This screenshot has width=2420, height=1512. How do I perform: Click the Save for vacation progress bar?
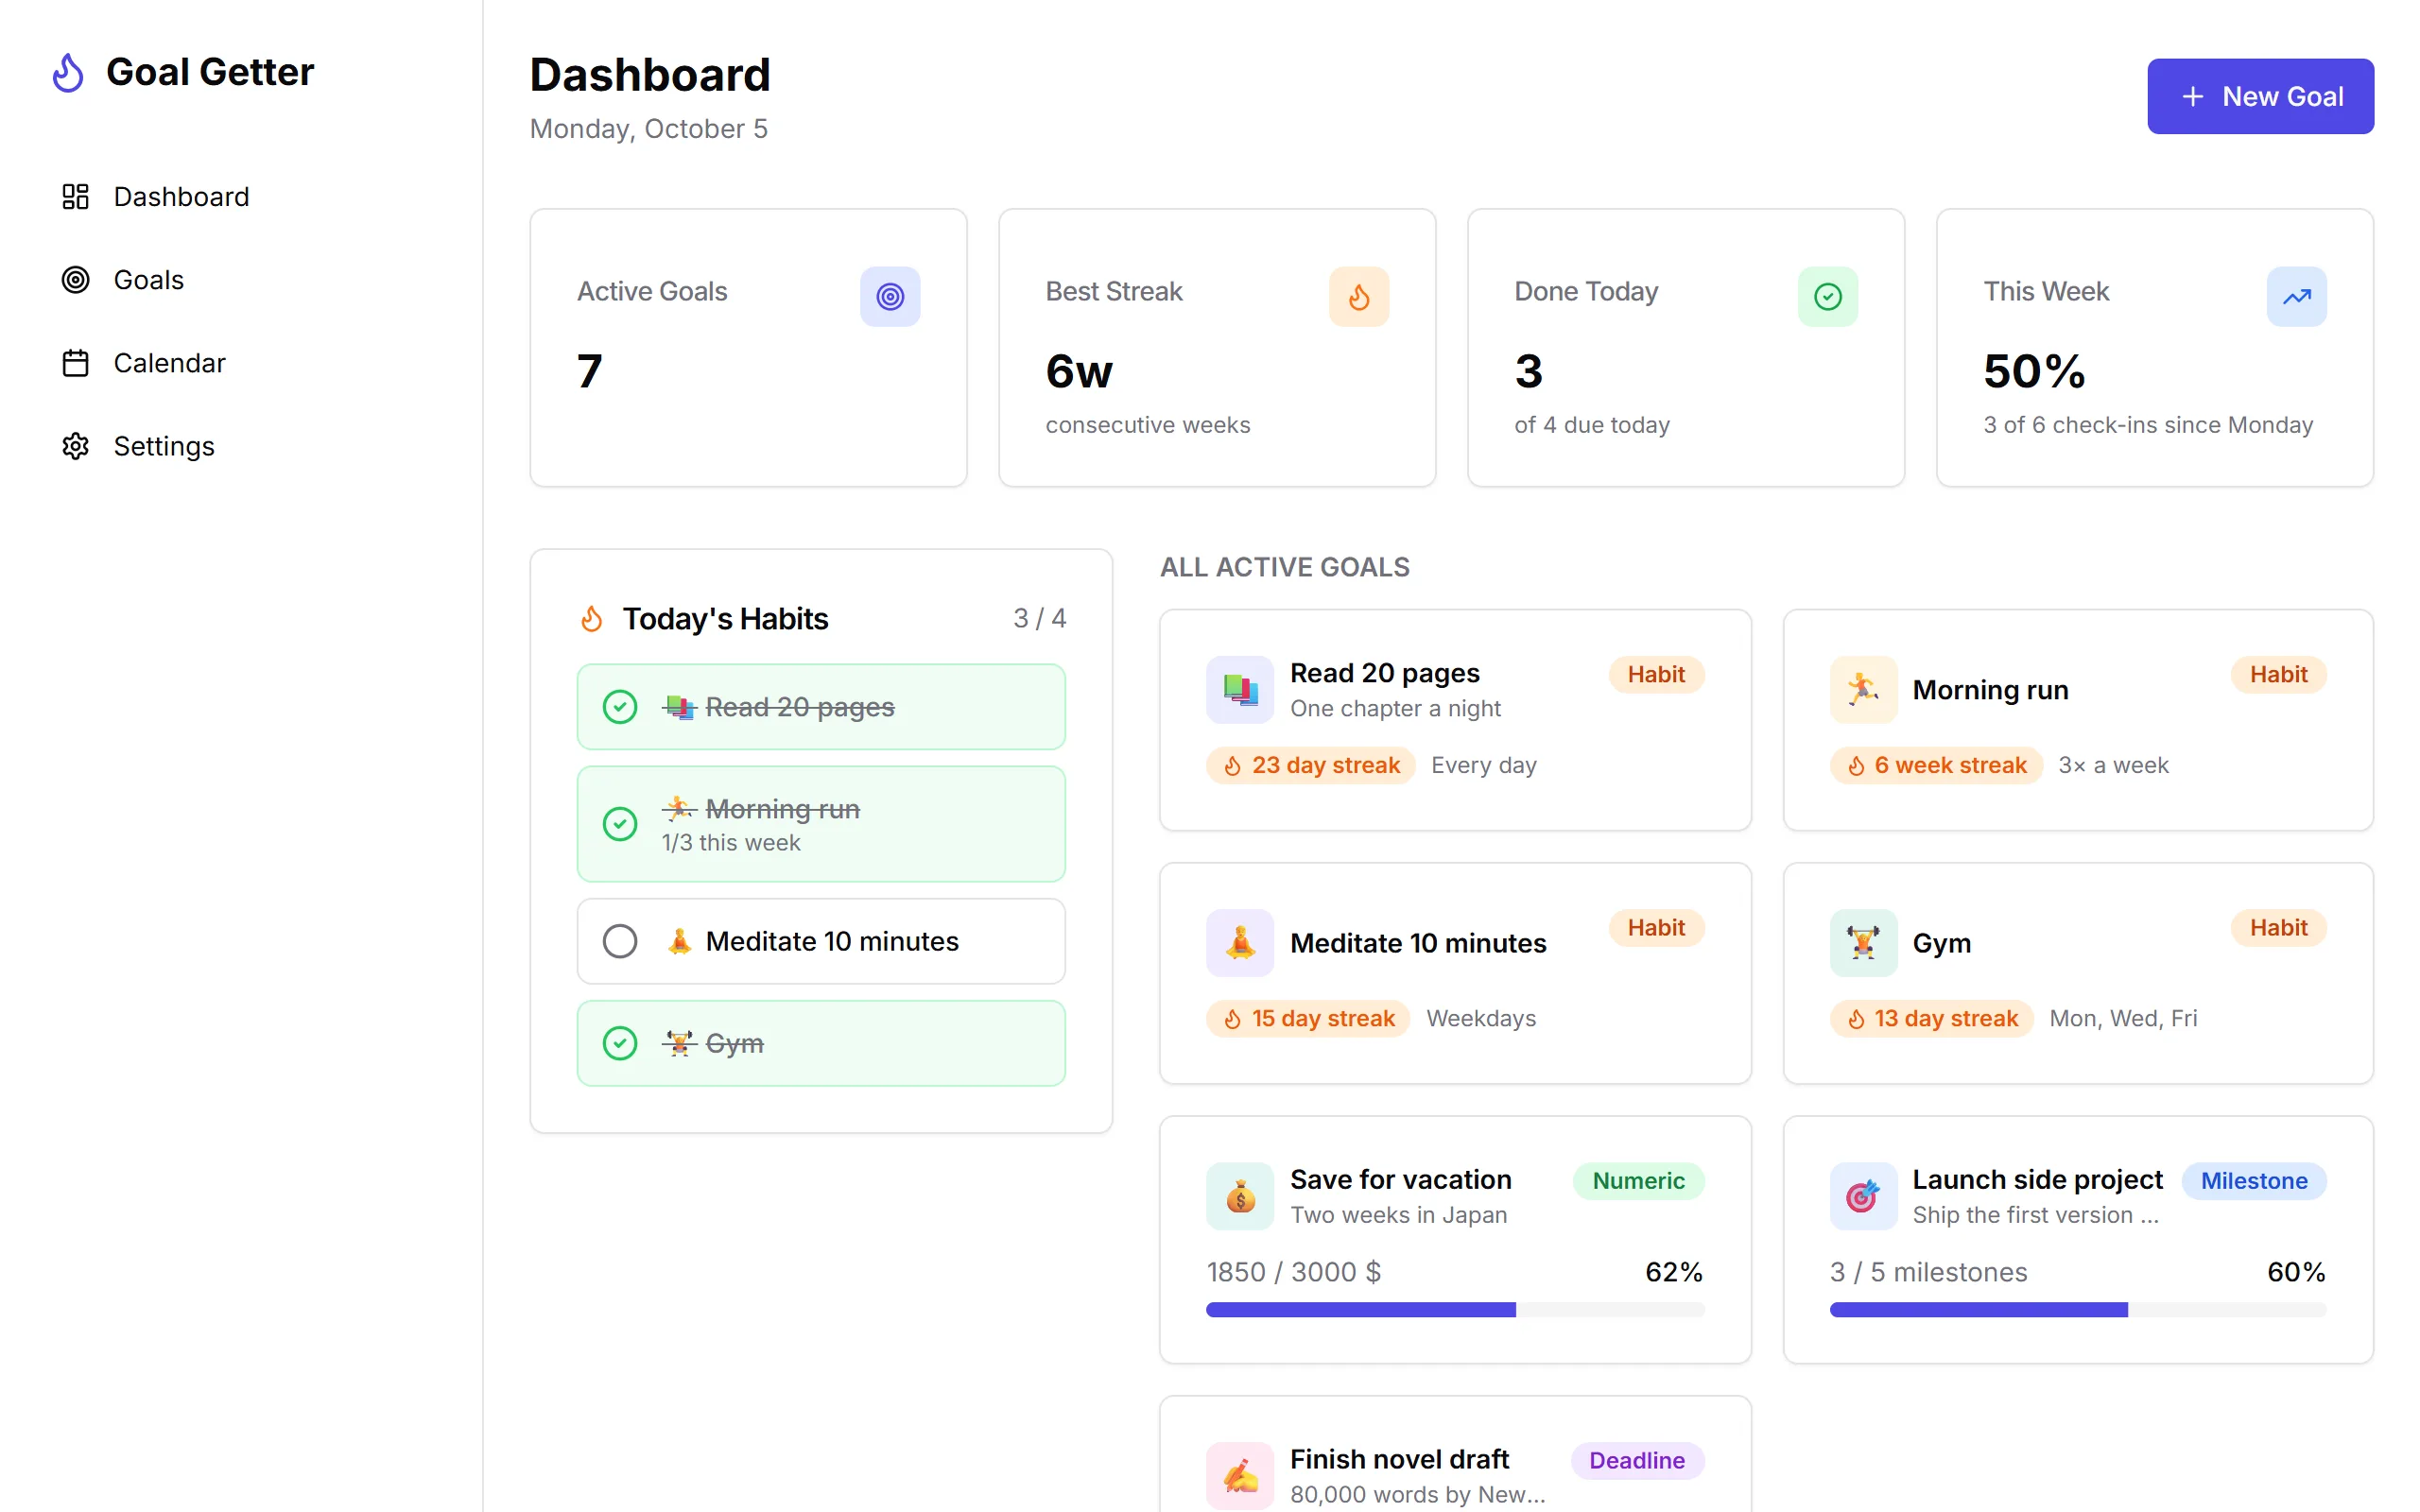point(1455,1310)
